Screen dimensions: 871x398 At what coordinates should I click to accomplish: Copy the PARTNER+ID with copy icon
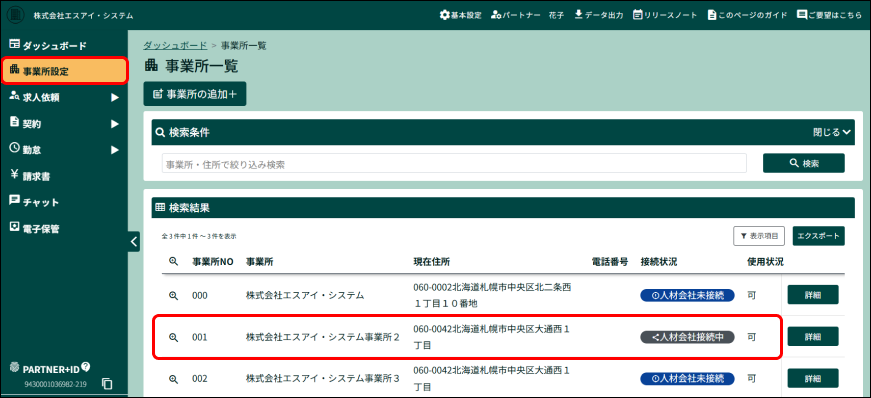(x=108, y=384)
